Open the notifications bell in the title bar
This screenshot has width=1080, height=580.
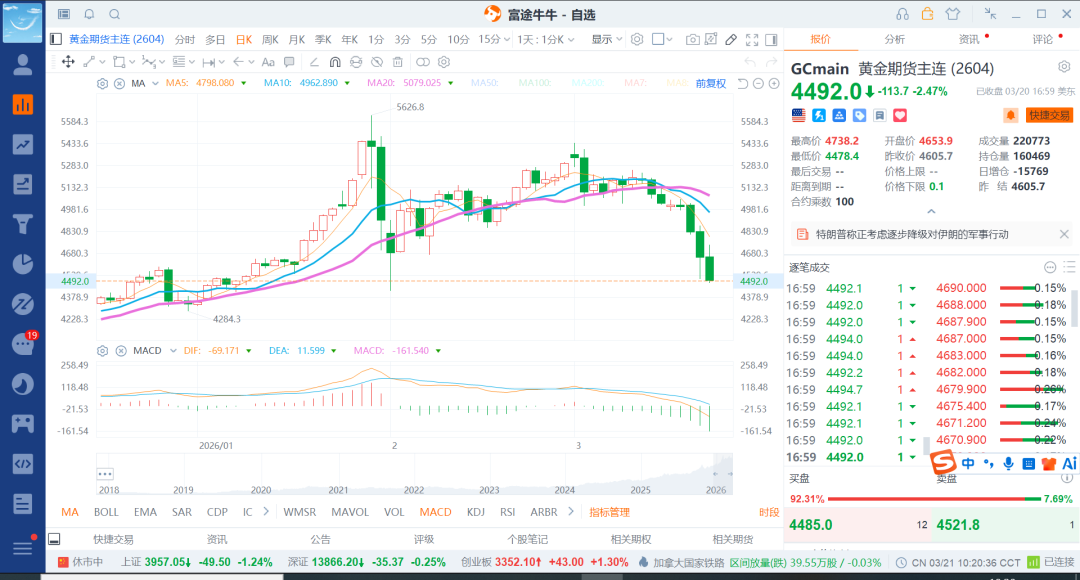[x=89, y=14]
